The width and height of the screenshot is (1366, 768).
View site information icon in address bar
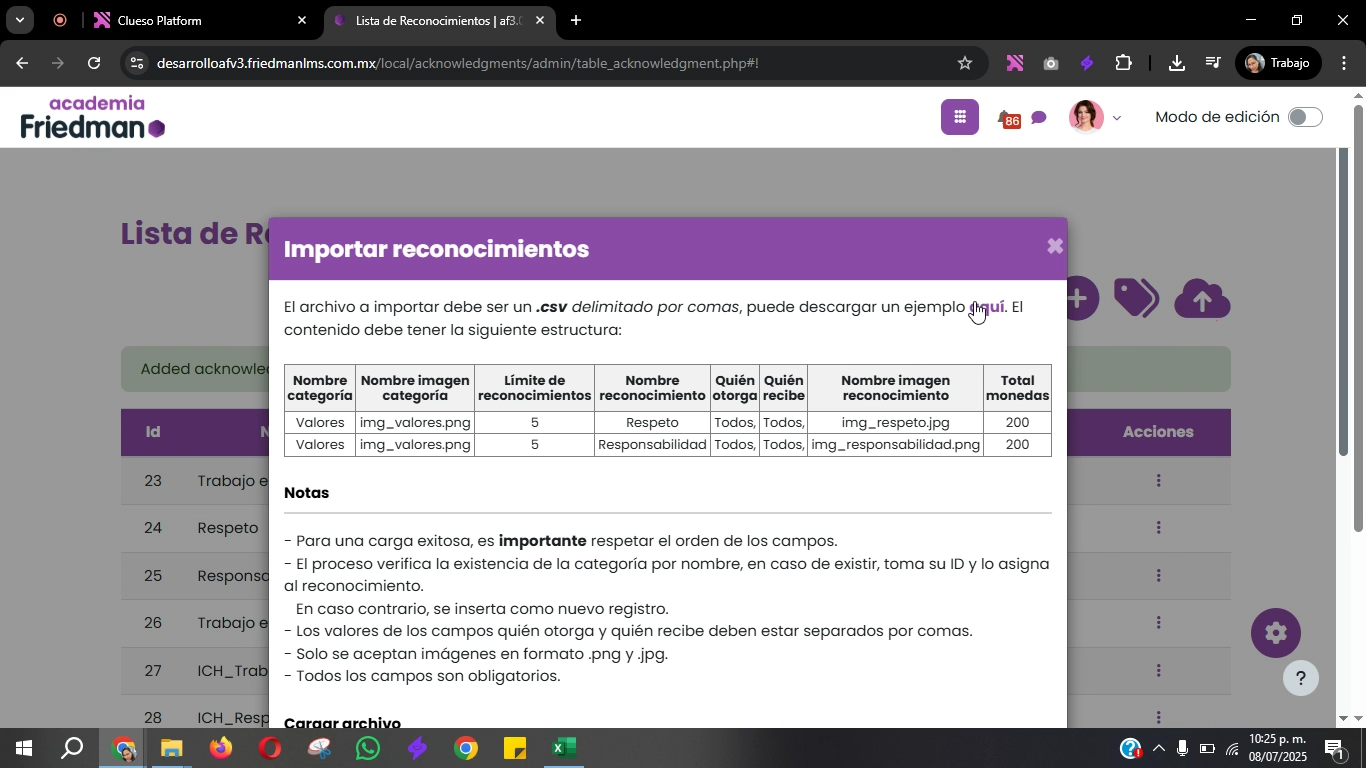point(137,63)
